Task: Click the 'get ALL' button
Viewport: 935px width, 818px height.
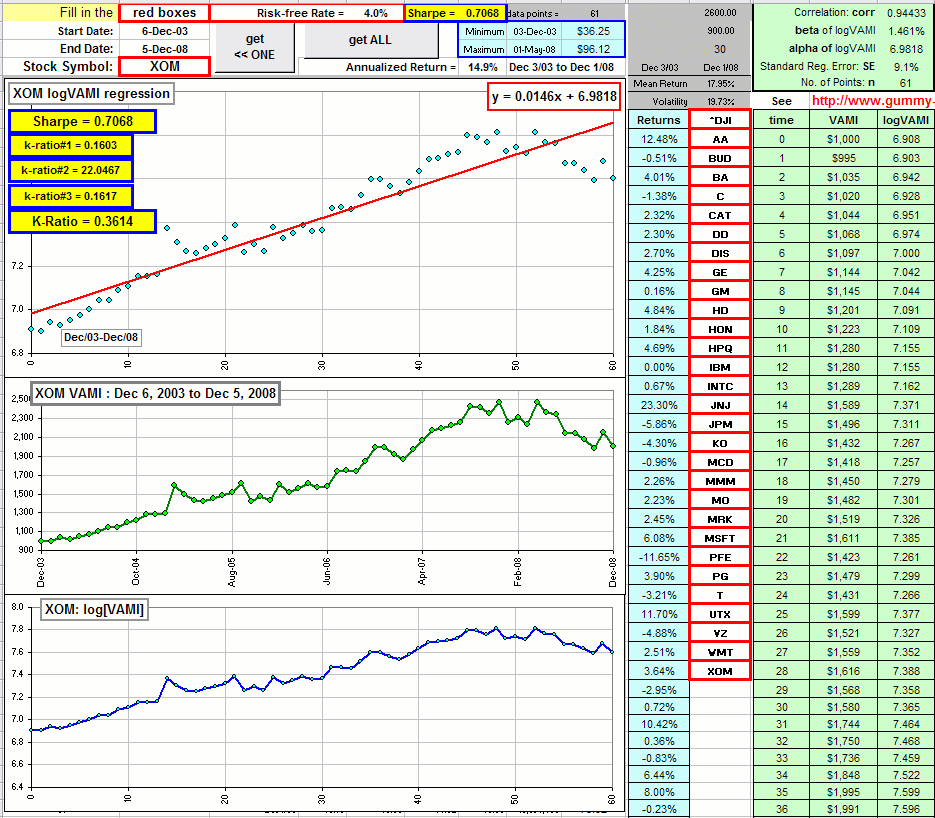Action: pyautogui.click(x=371, y=40)
